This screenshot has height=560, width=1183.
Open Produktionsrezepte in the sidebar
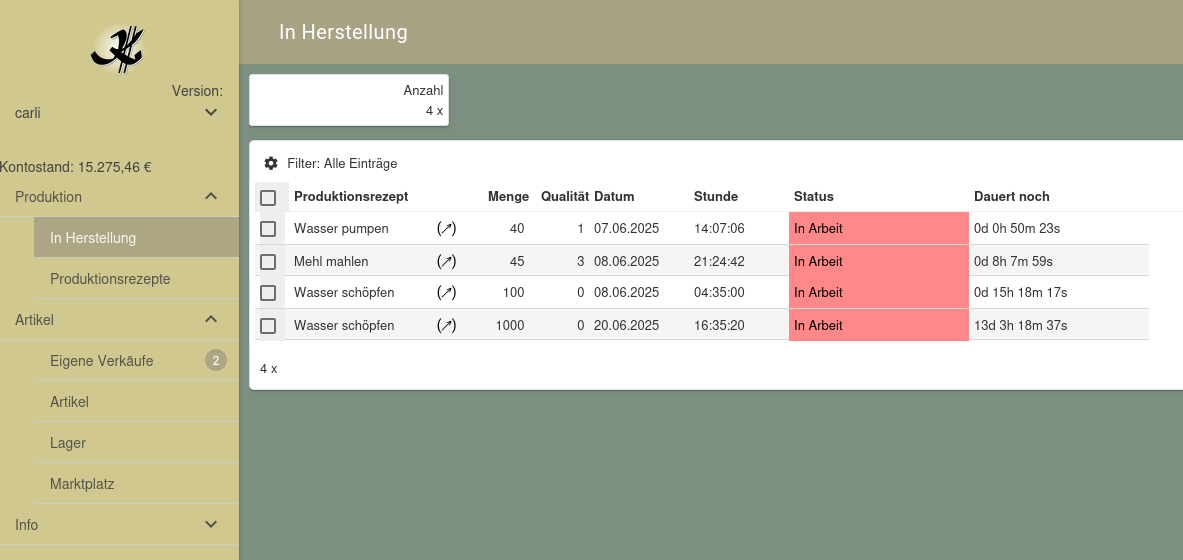(x=110, y=279)
